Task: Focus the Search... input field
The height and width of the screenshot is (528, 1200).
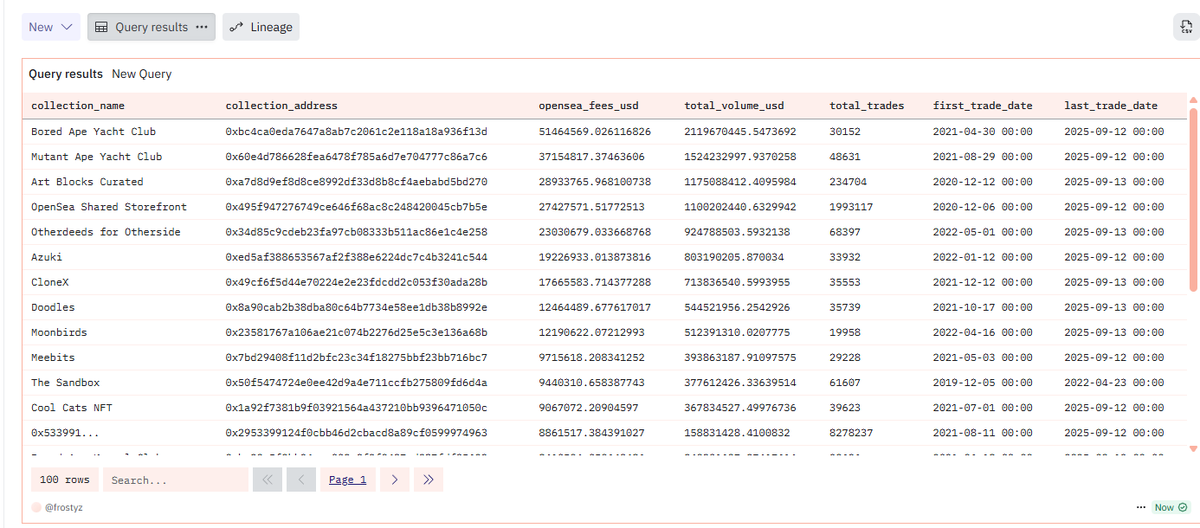Action: [175, 480]
